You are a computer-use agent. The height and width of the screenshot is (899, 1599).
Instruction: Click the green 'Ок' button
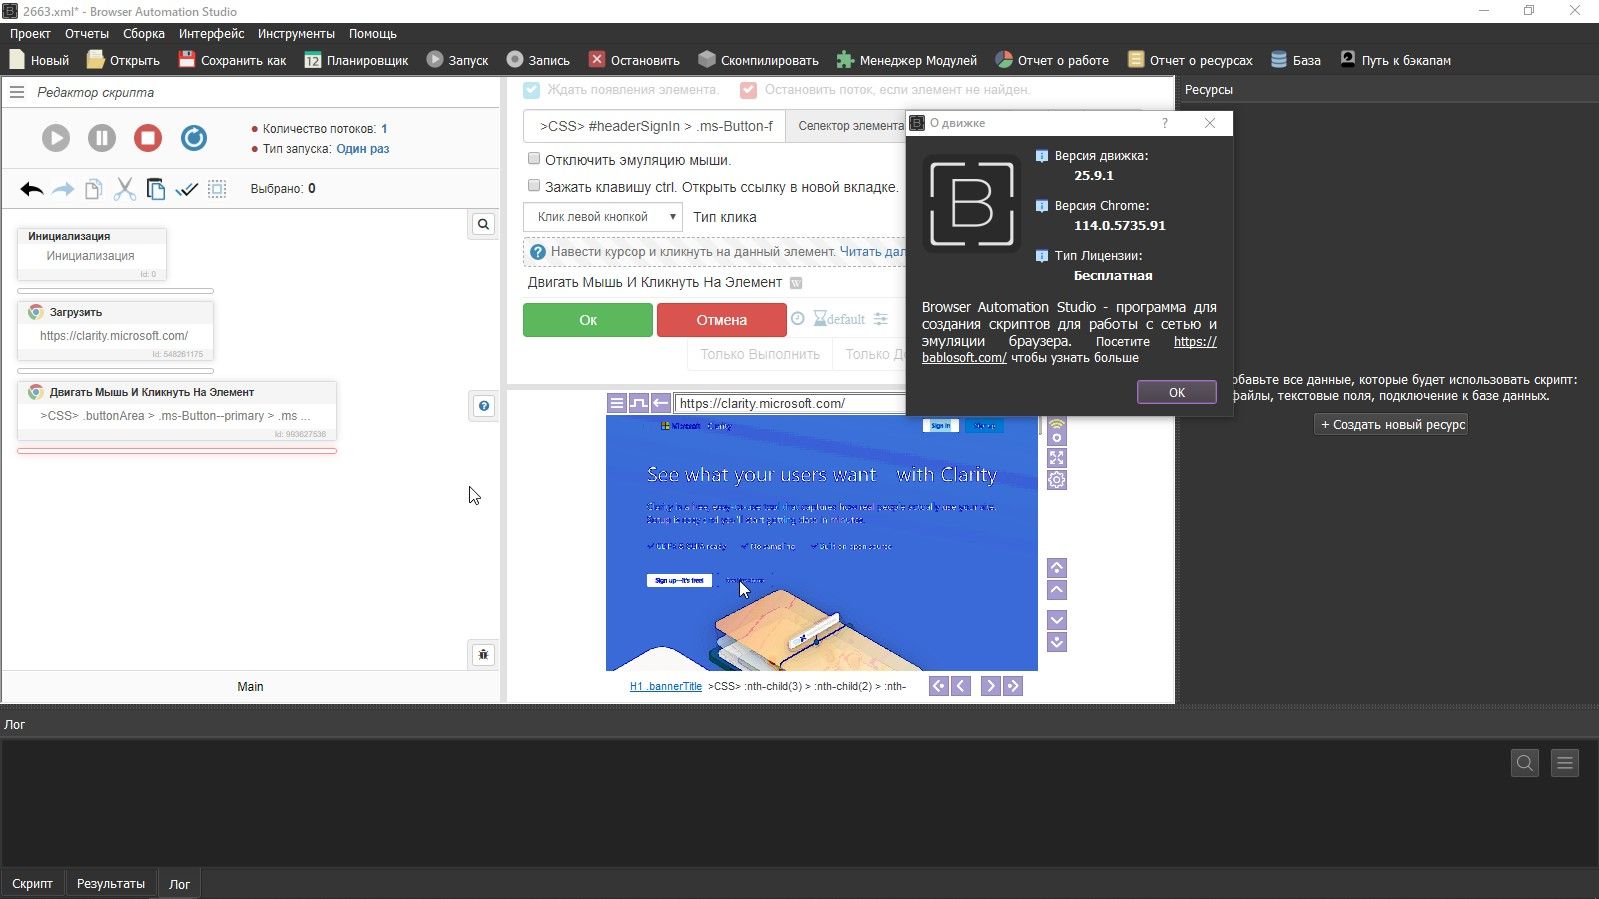point(588,320)
